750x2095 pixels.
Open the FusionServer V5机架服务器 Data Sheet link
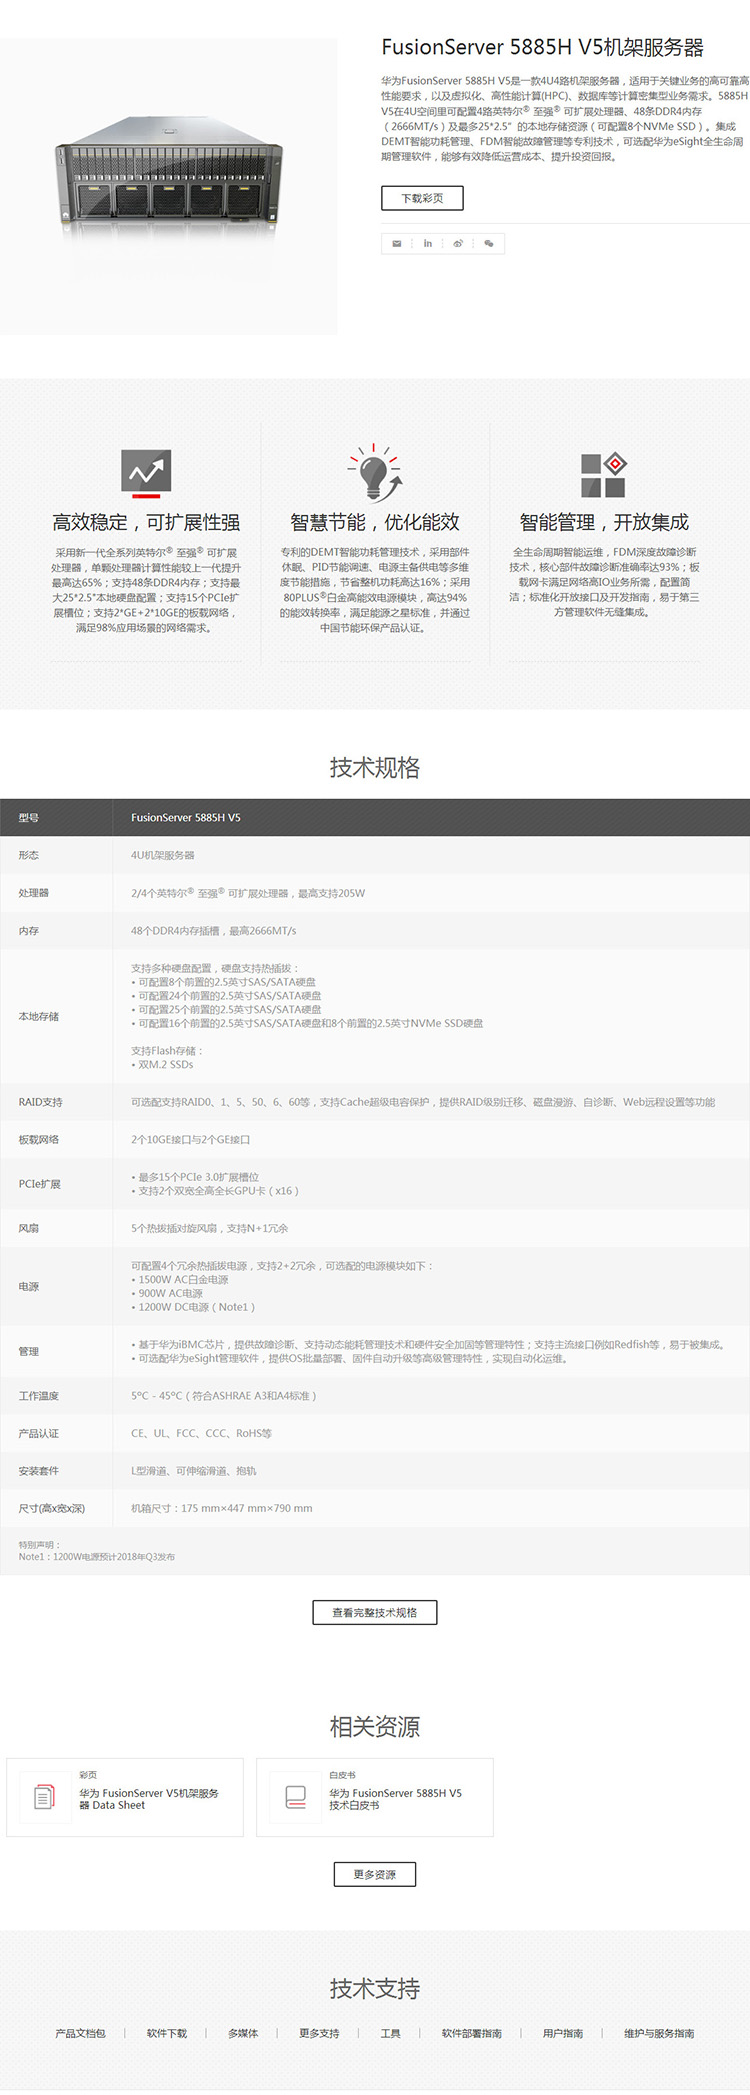pos(148,1799)
